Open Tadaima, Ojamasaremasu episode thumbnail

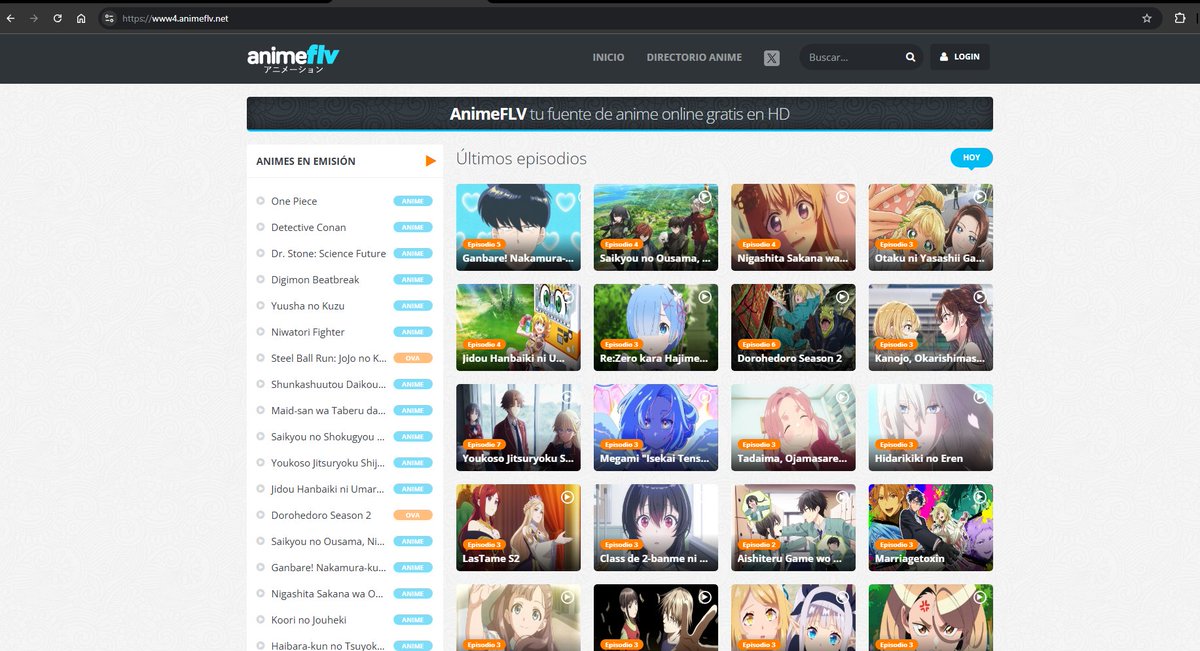click(x=793, y=427)
